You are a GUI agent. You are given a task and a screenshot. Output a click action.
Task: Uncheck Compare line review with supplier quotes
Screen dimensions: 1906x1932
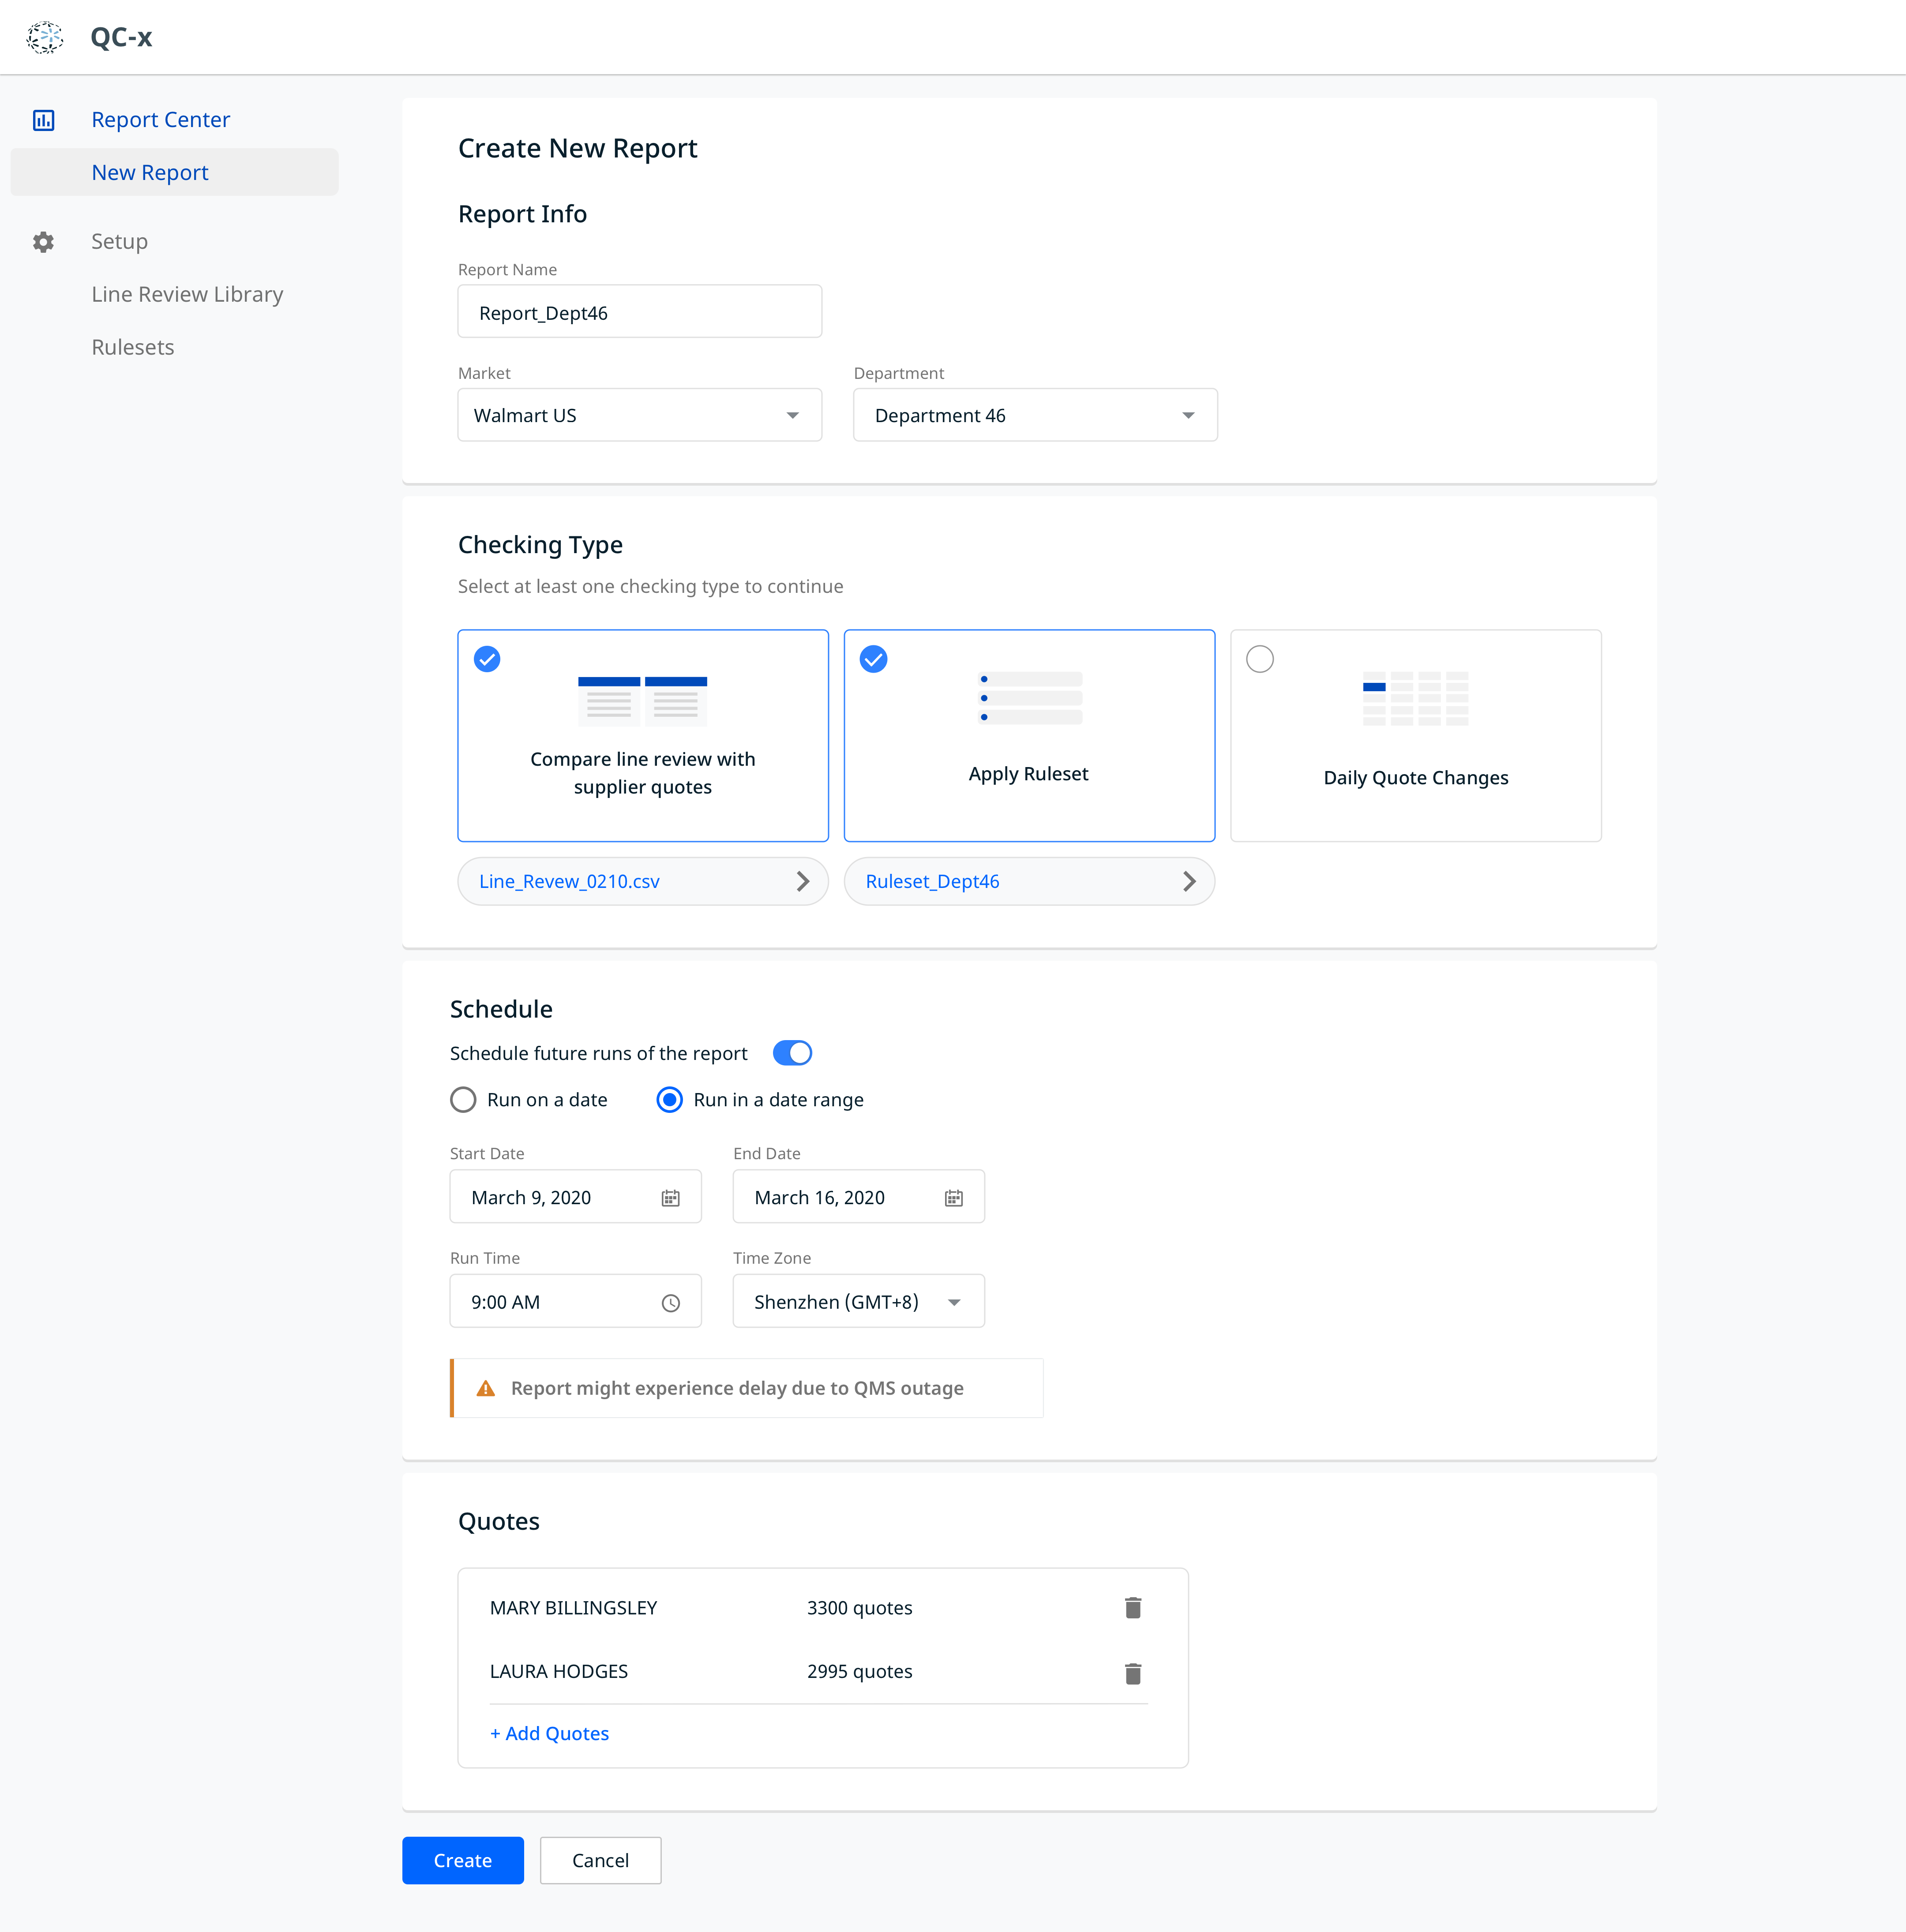click(487, 660)
